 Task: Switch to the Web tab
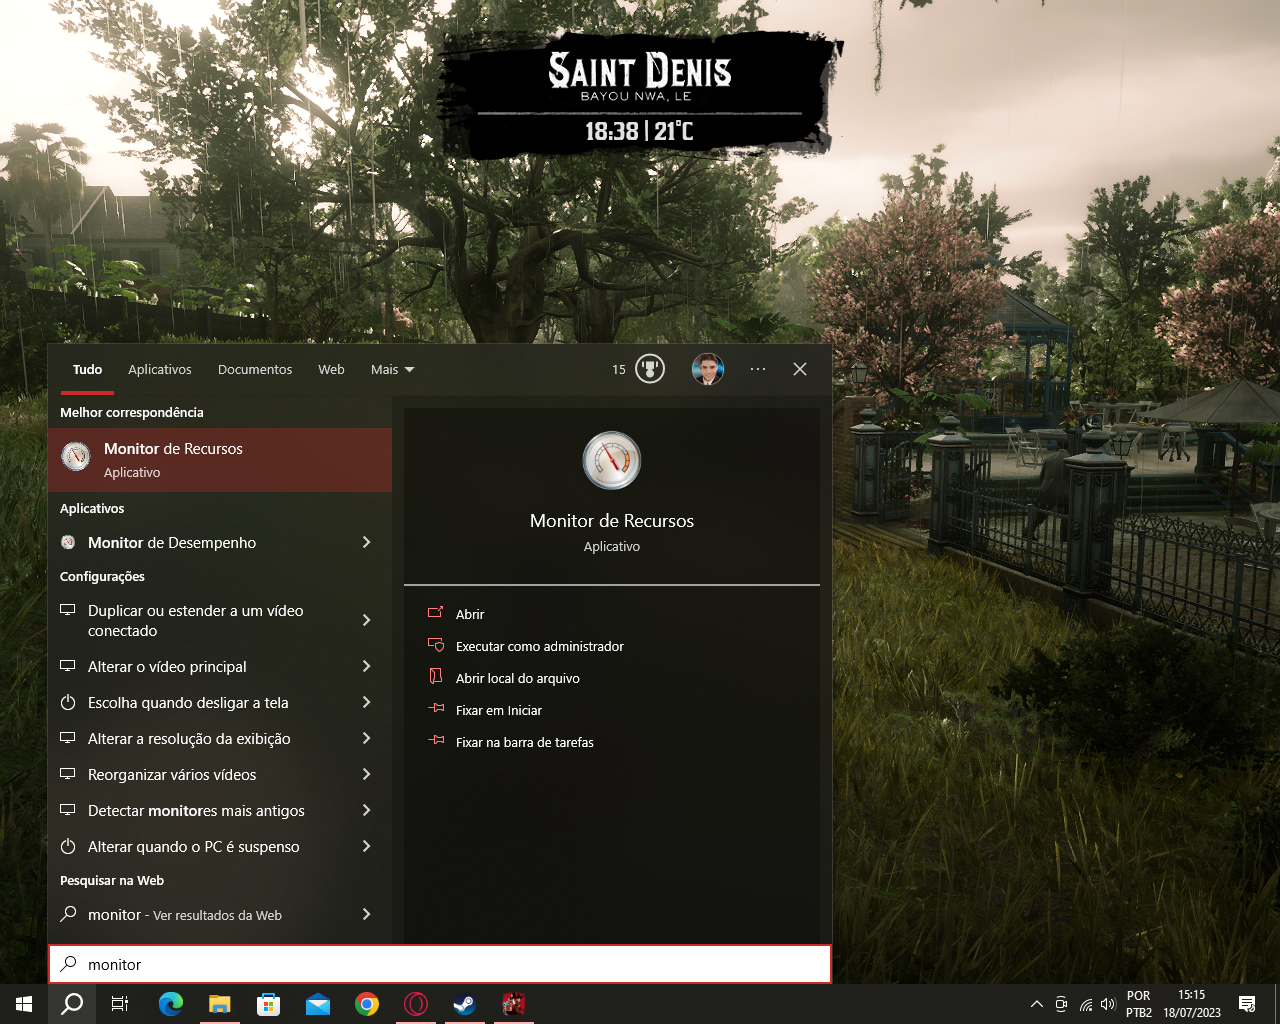pos(331,369)
